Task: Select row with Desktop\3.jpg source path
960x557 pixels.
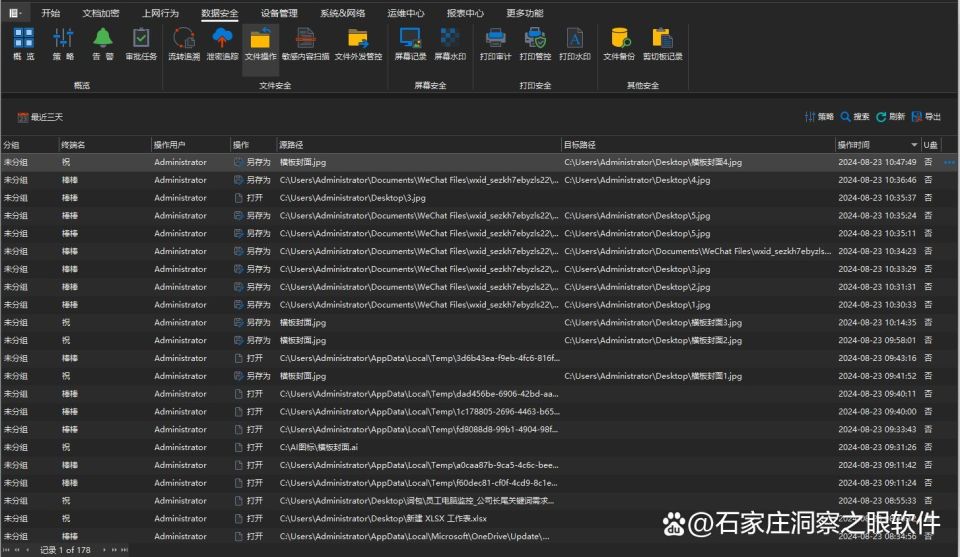Action: coord(478,198)
